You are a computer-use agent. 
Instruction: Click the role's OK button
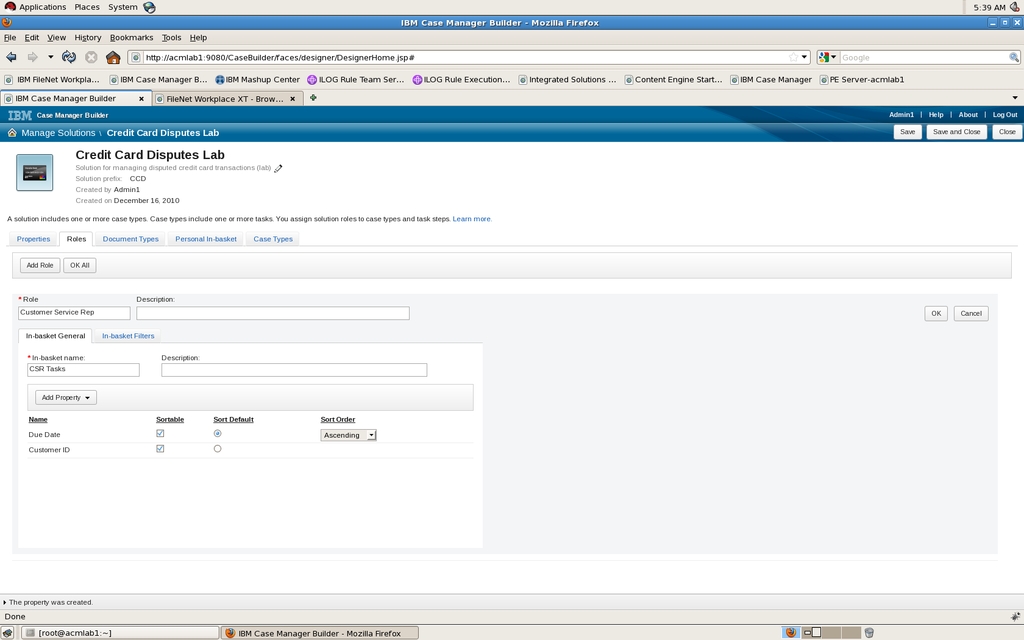tap(936, 313)
